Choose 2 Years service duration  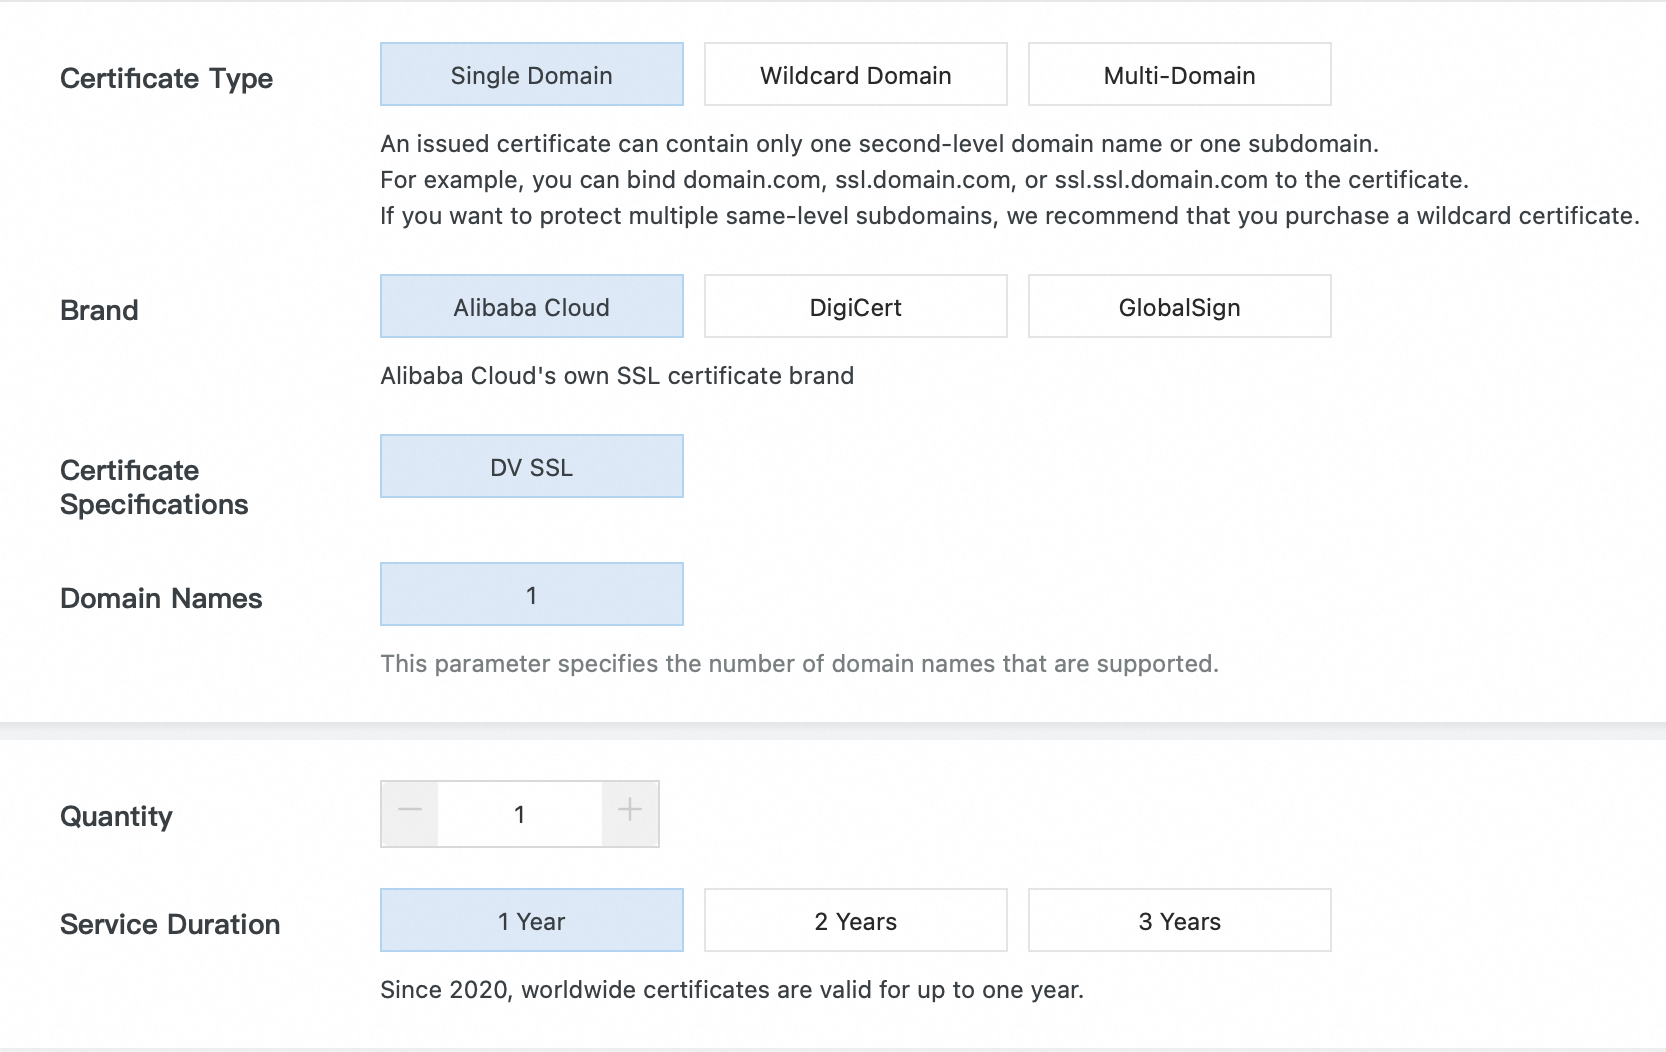[x=855, y=921]
